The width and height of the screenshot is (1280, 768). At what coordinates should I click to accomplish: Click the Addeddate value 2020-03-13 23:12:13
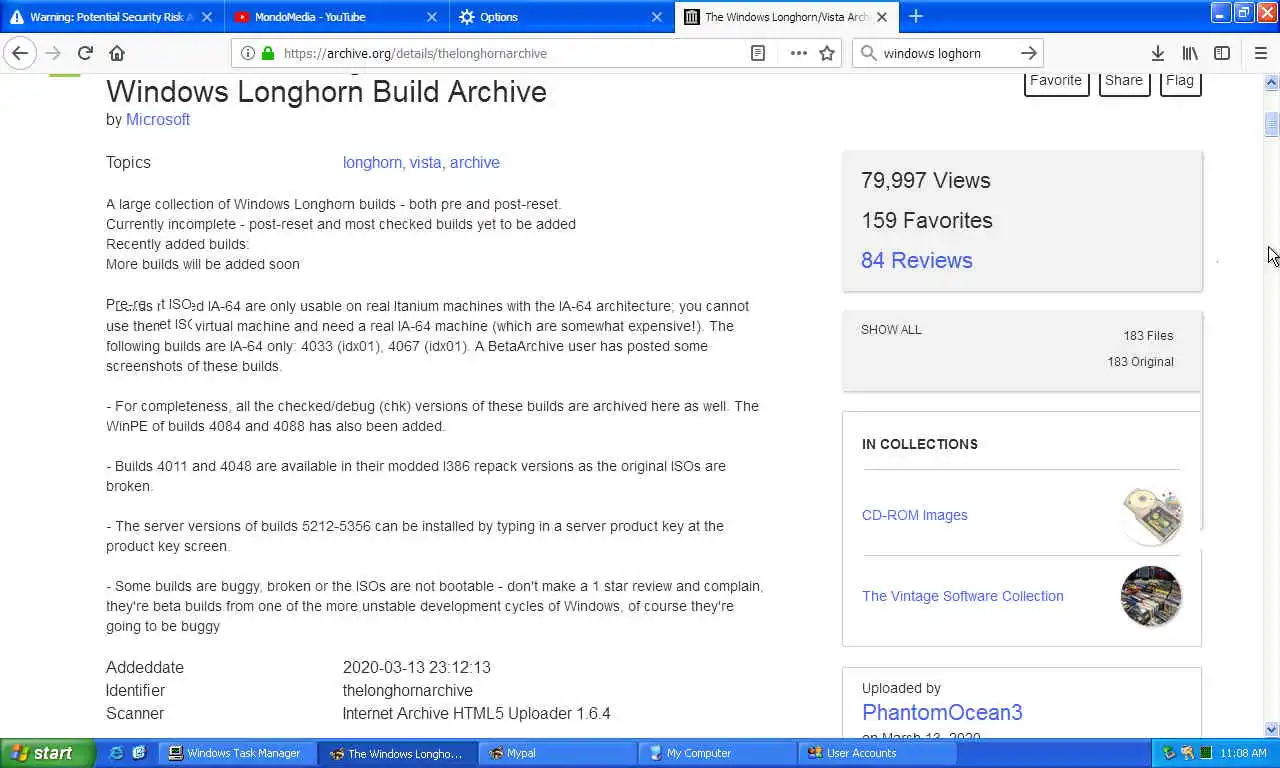tap(417, 667)
